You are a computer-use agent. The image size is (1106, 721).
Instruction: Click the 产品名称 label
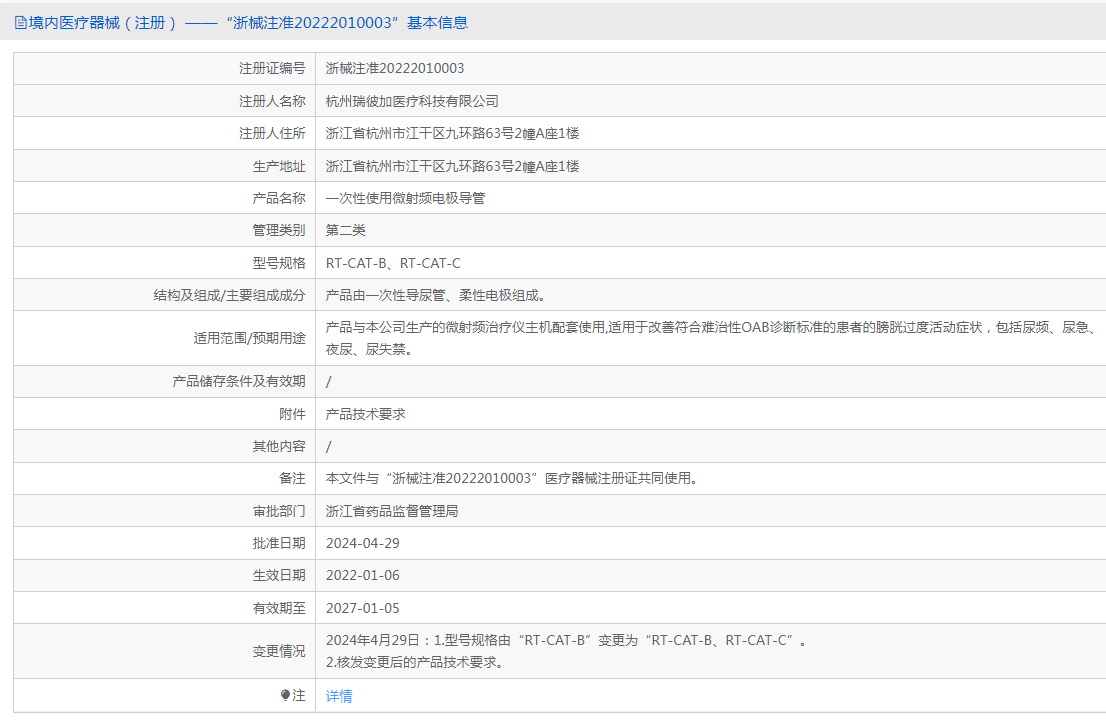coord(279,198)
